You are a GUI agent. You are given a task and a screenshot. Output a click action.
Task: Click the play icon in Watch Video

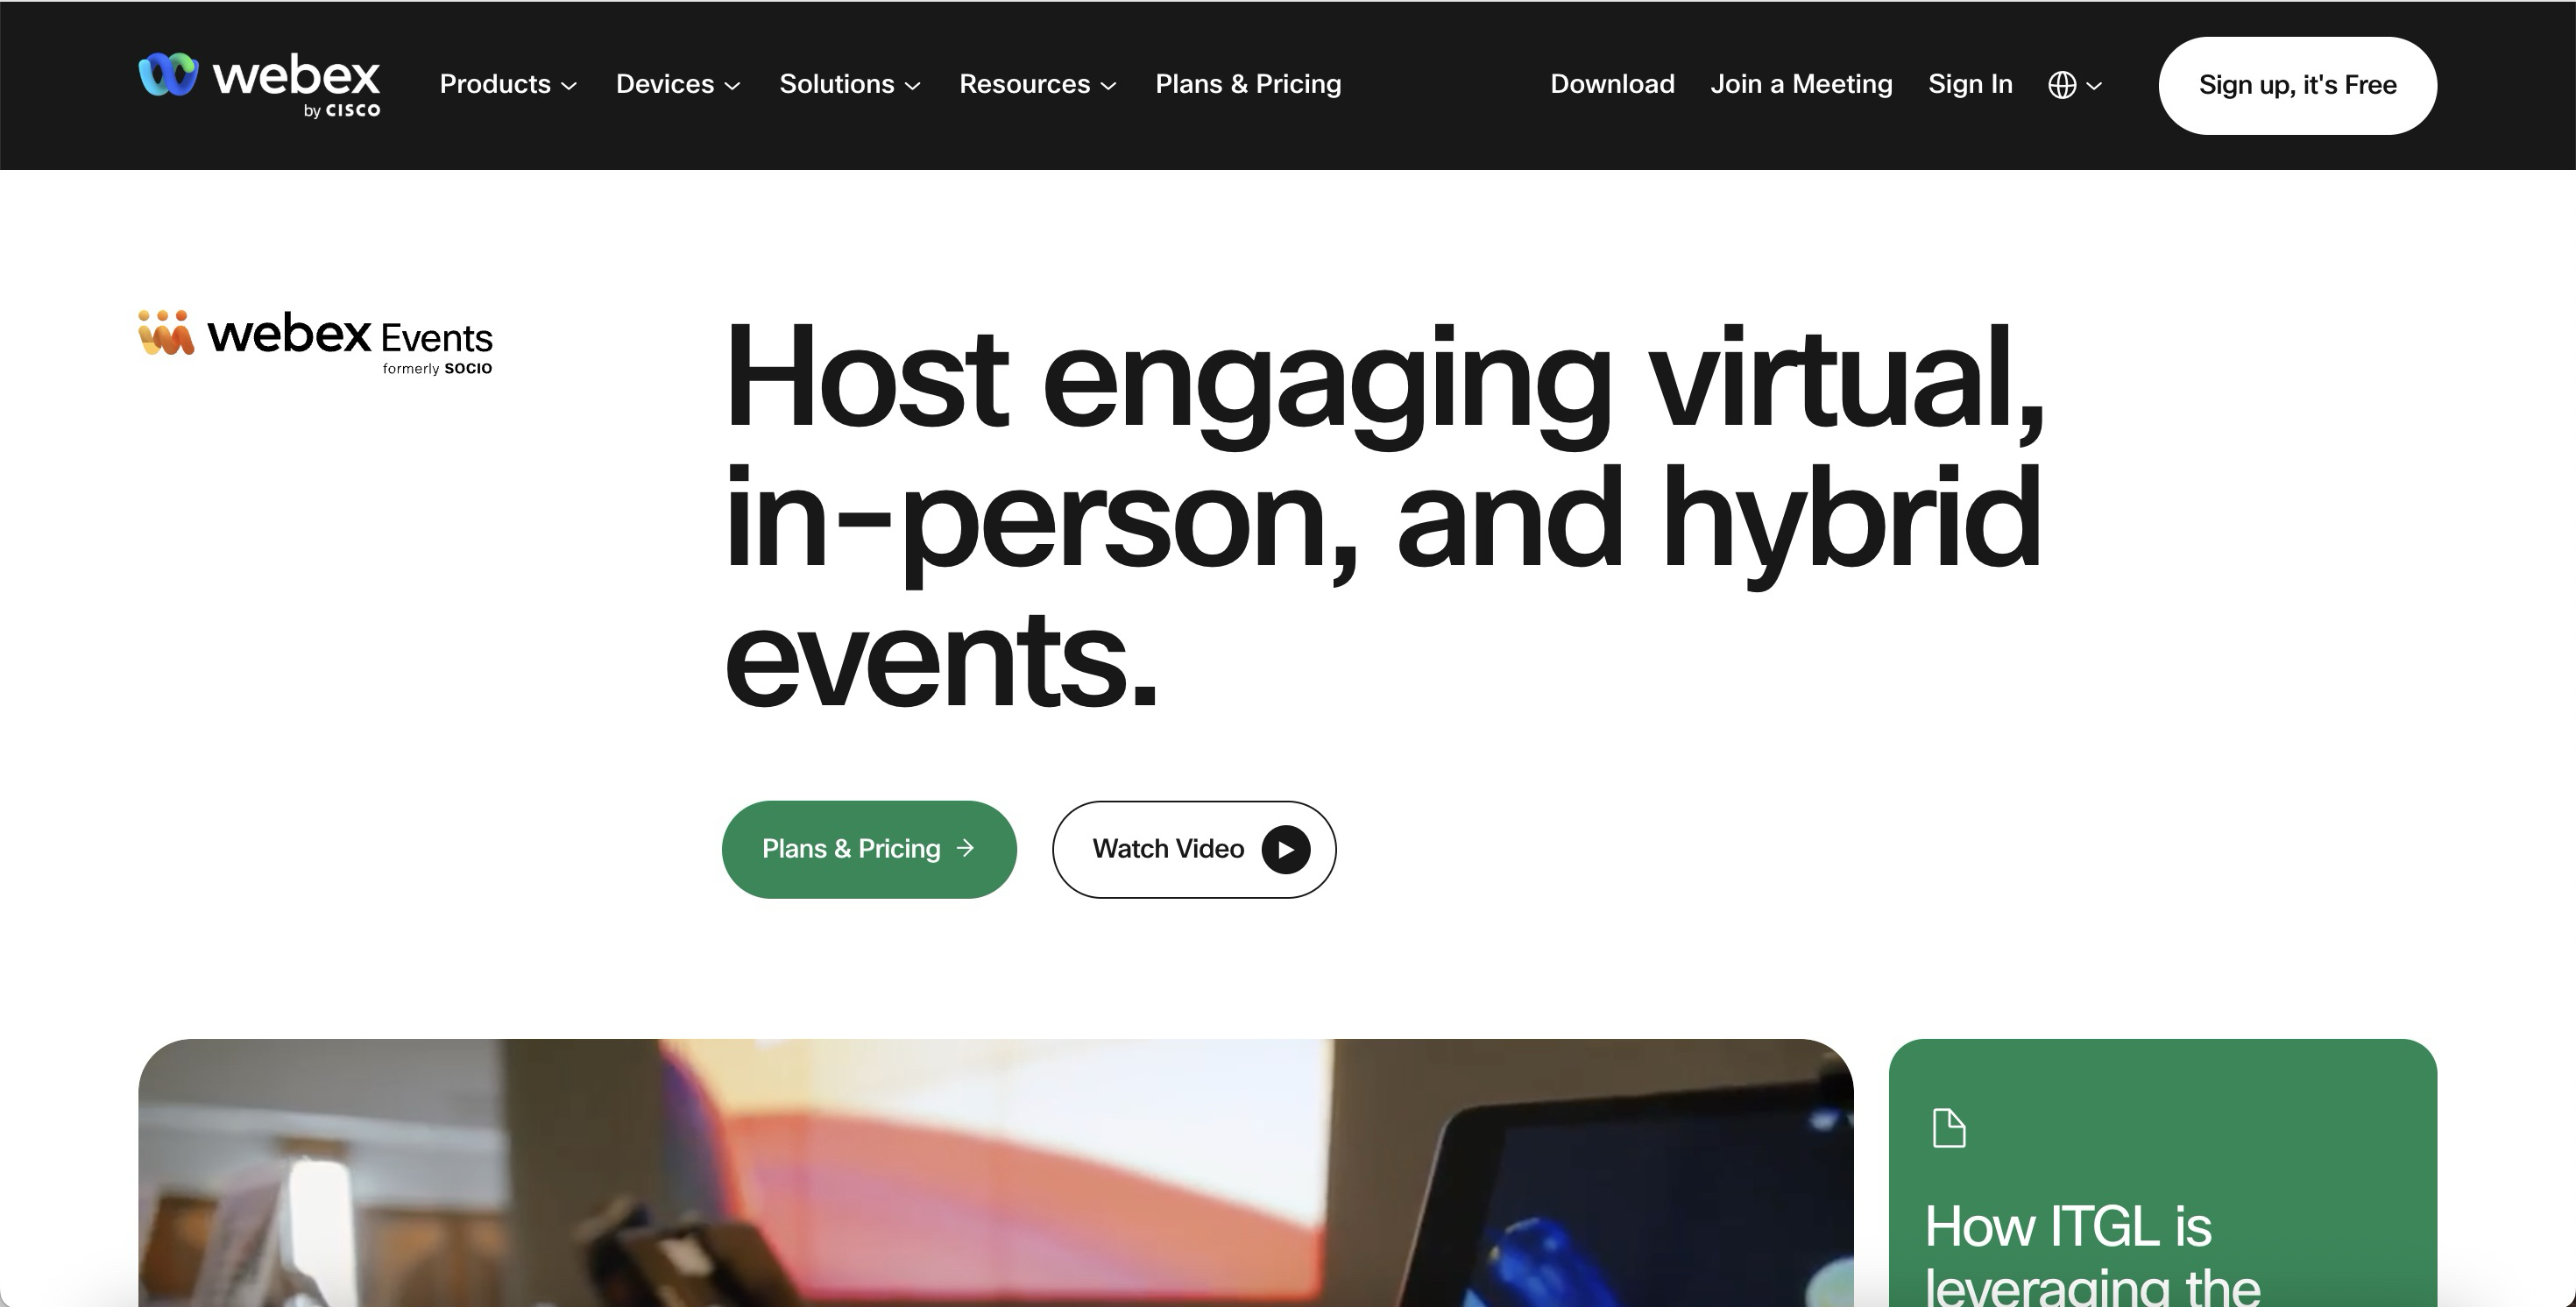(1285, 850)
